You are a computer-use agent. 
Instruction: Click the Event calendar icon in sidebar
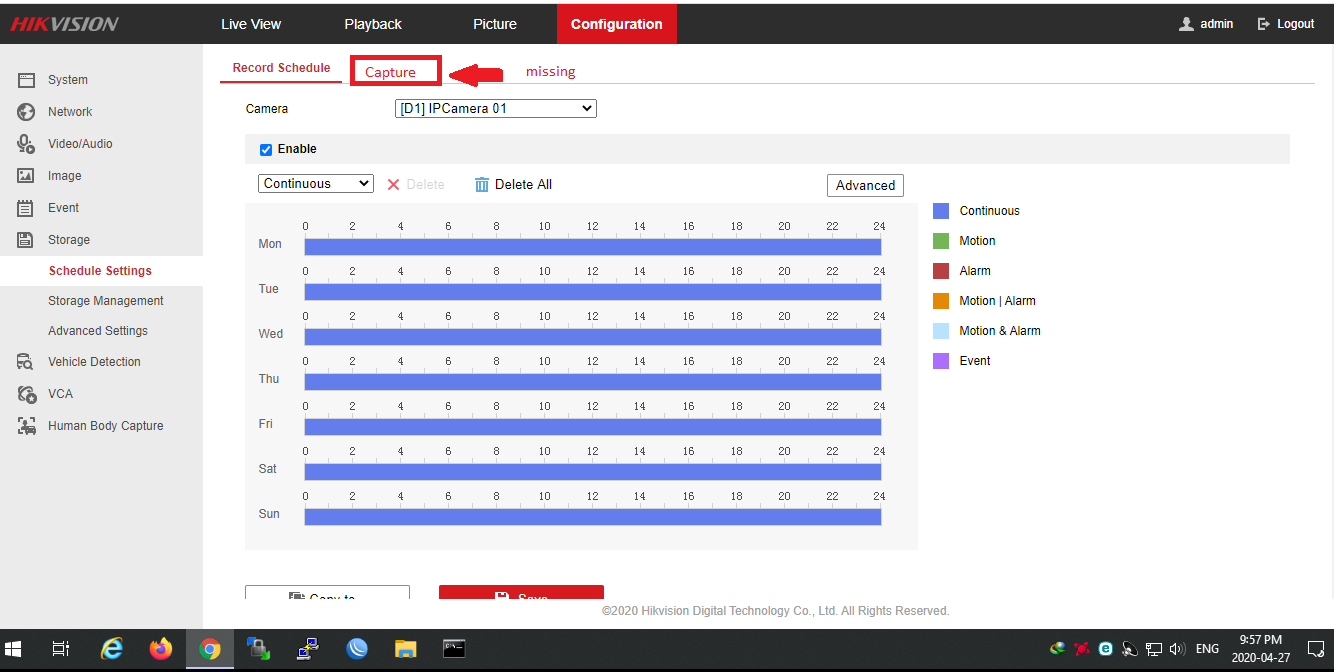pyautogui.click(x=27, y=208)
